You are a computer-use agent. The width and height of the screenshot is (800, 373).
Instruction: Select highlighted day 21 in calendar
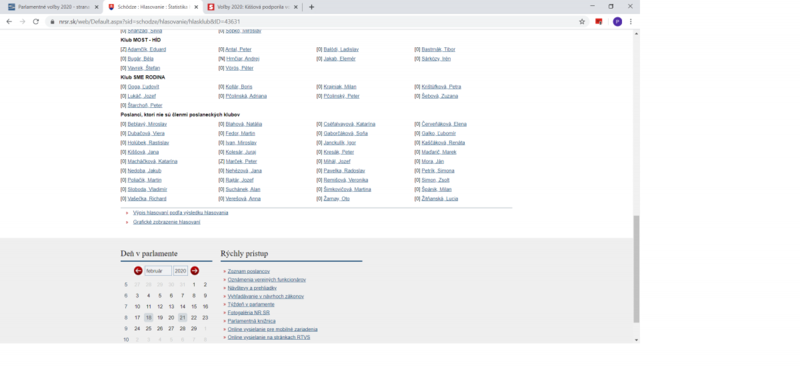[x=183, y=317]
